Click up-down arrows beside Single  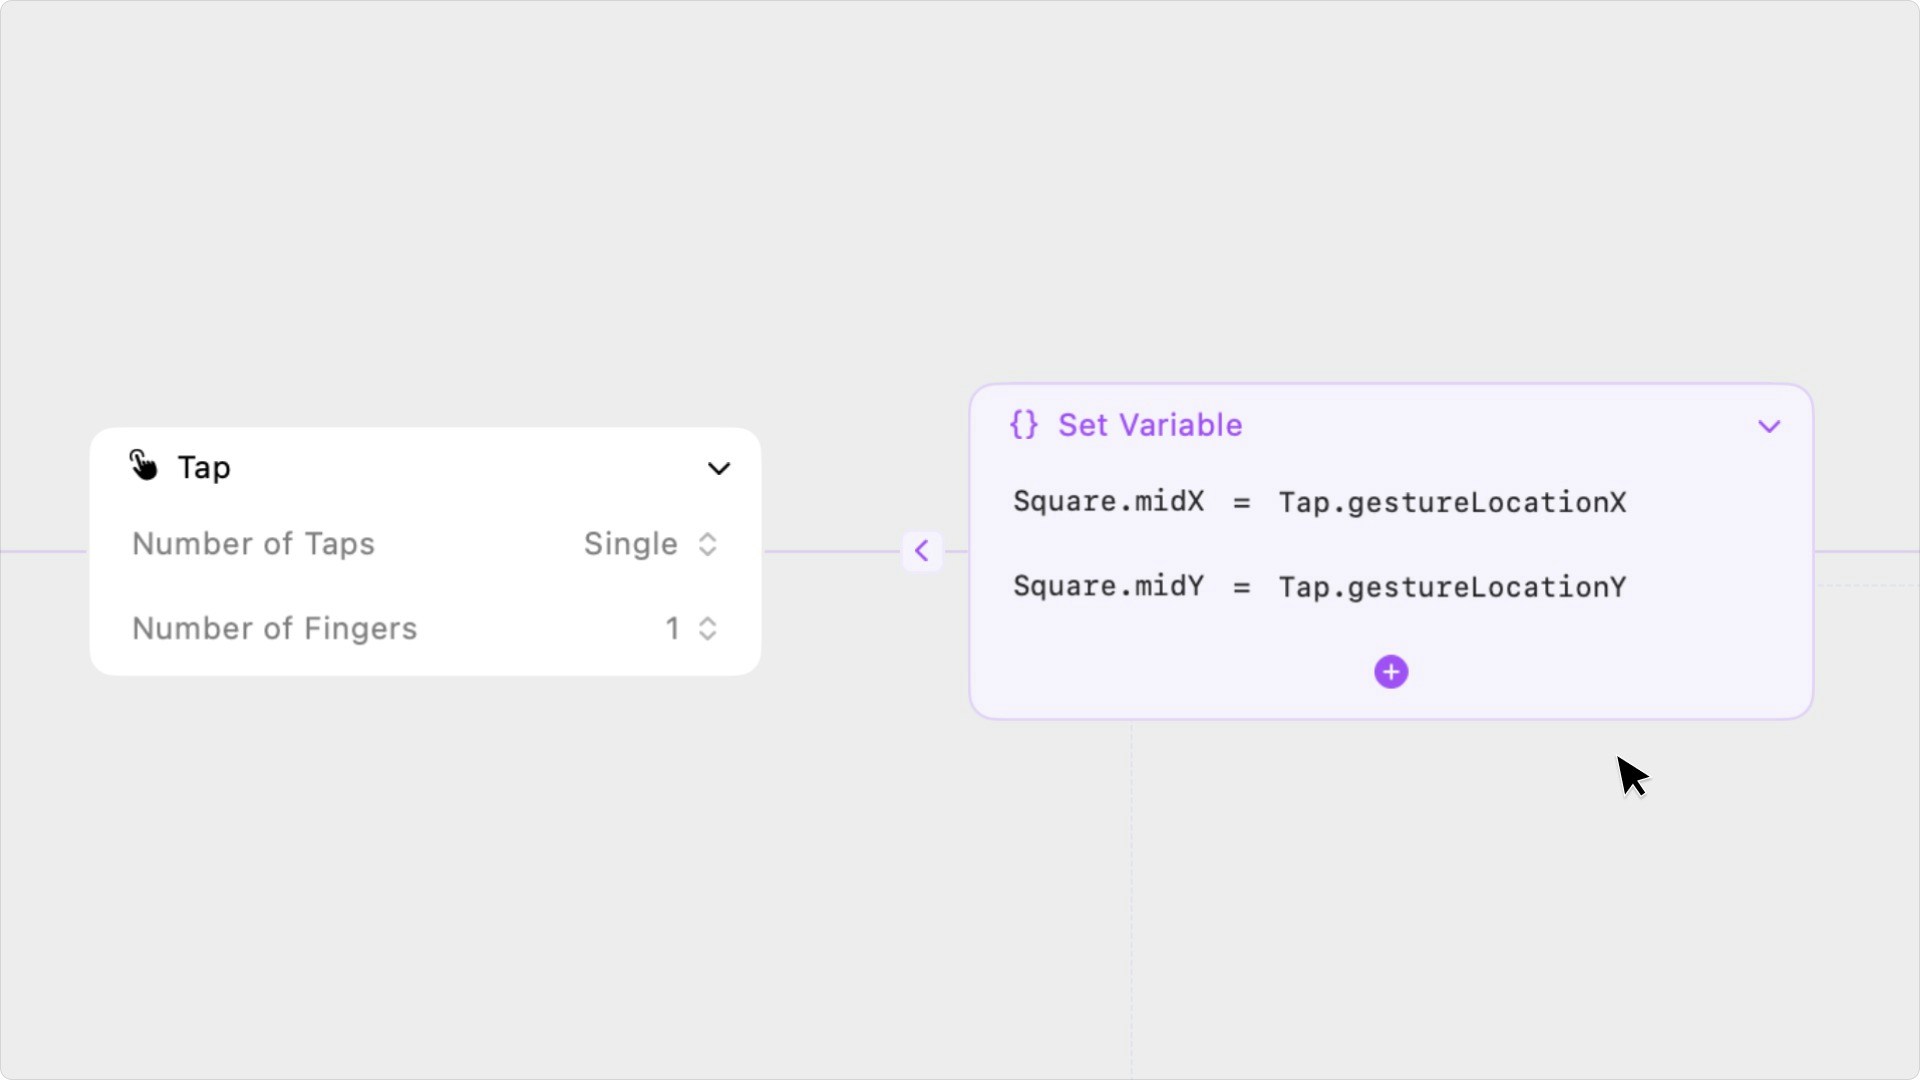pos(708,544)
